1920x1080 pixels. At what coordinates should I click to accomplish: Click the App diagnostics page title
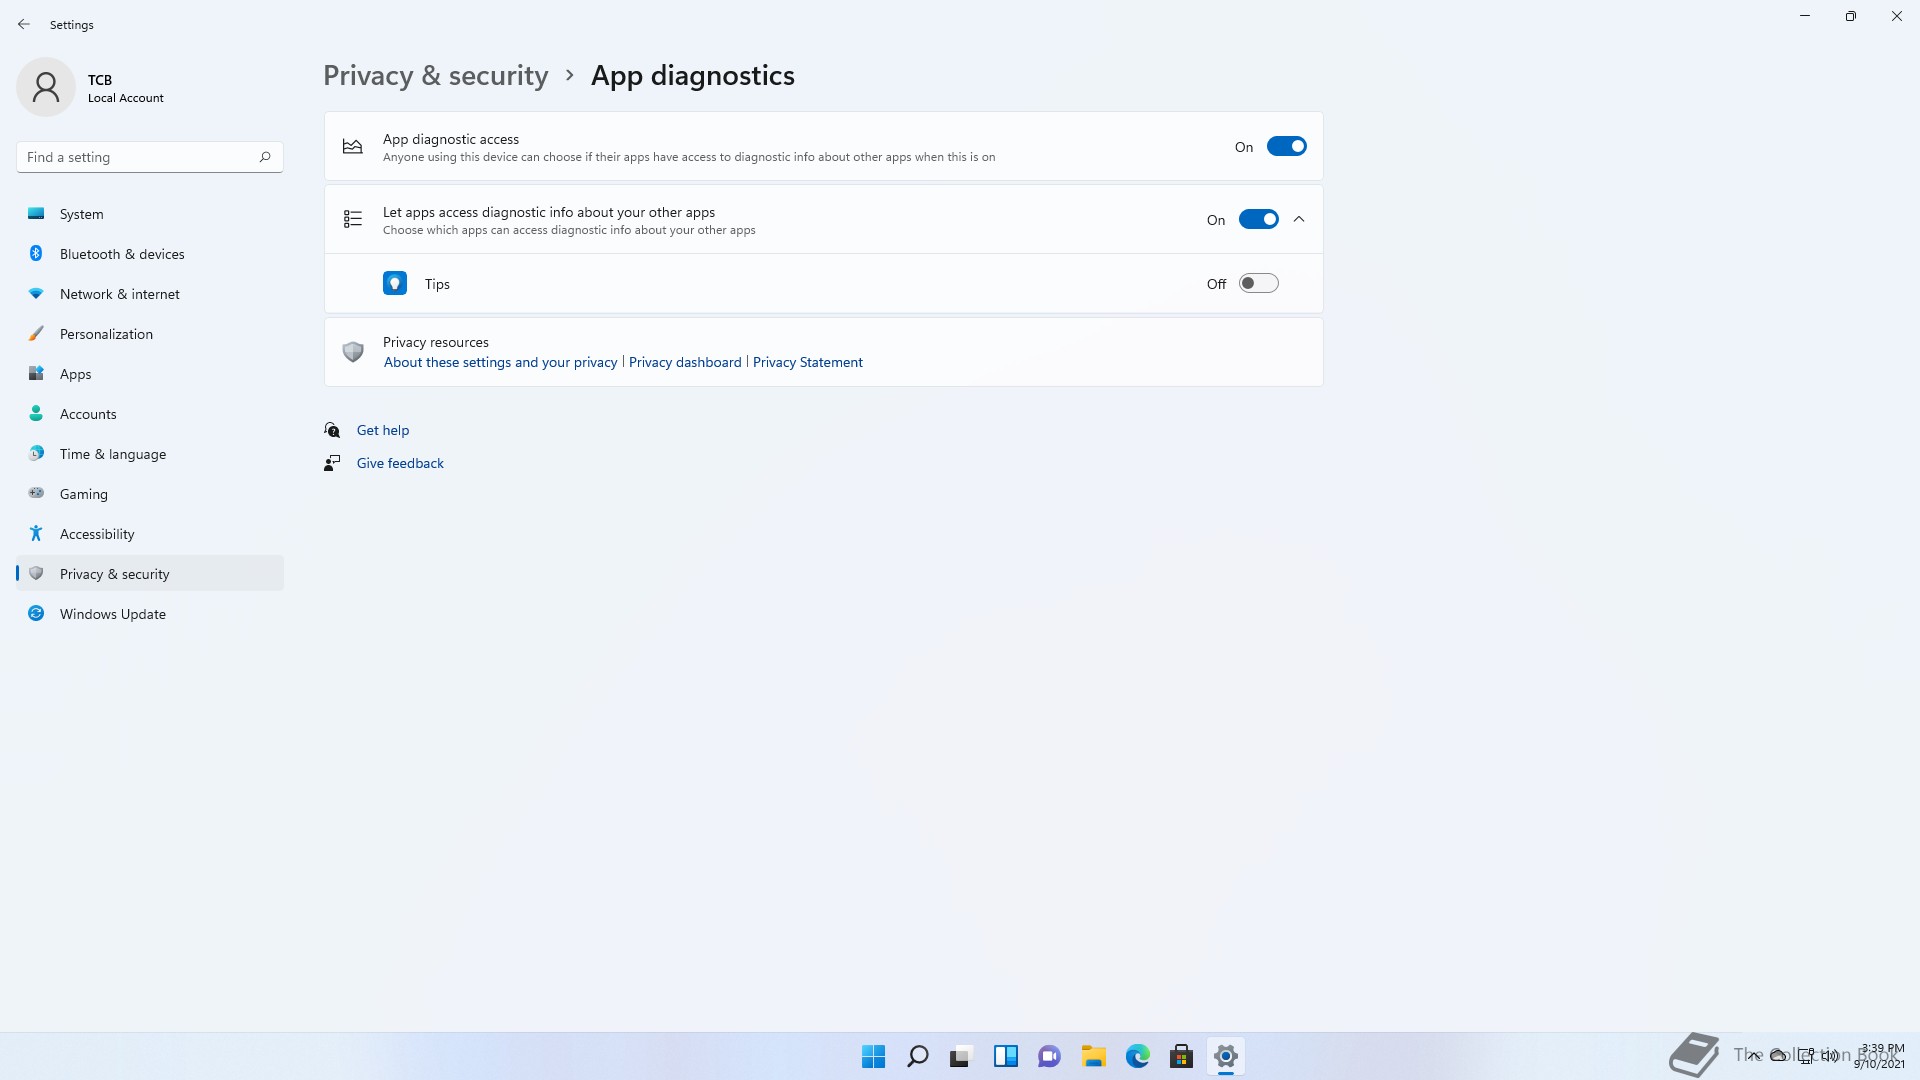[x=692, y=75]
